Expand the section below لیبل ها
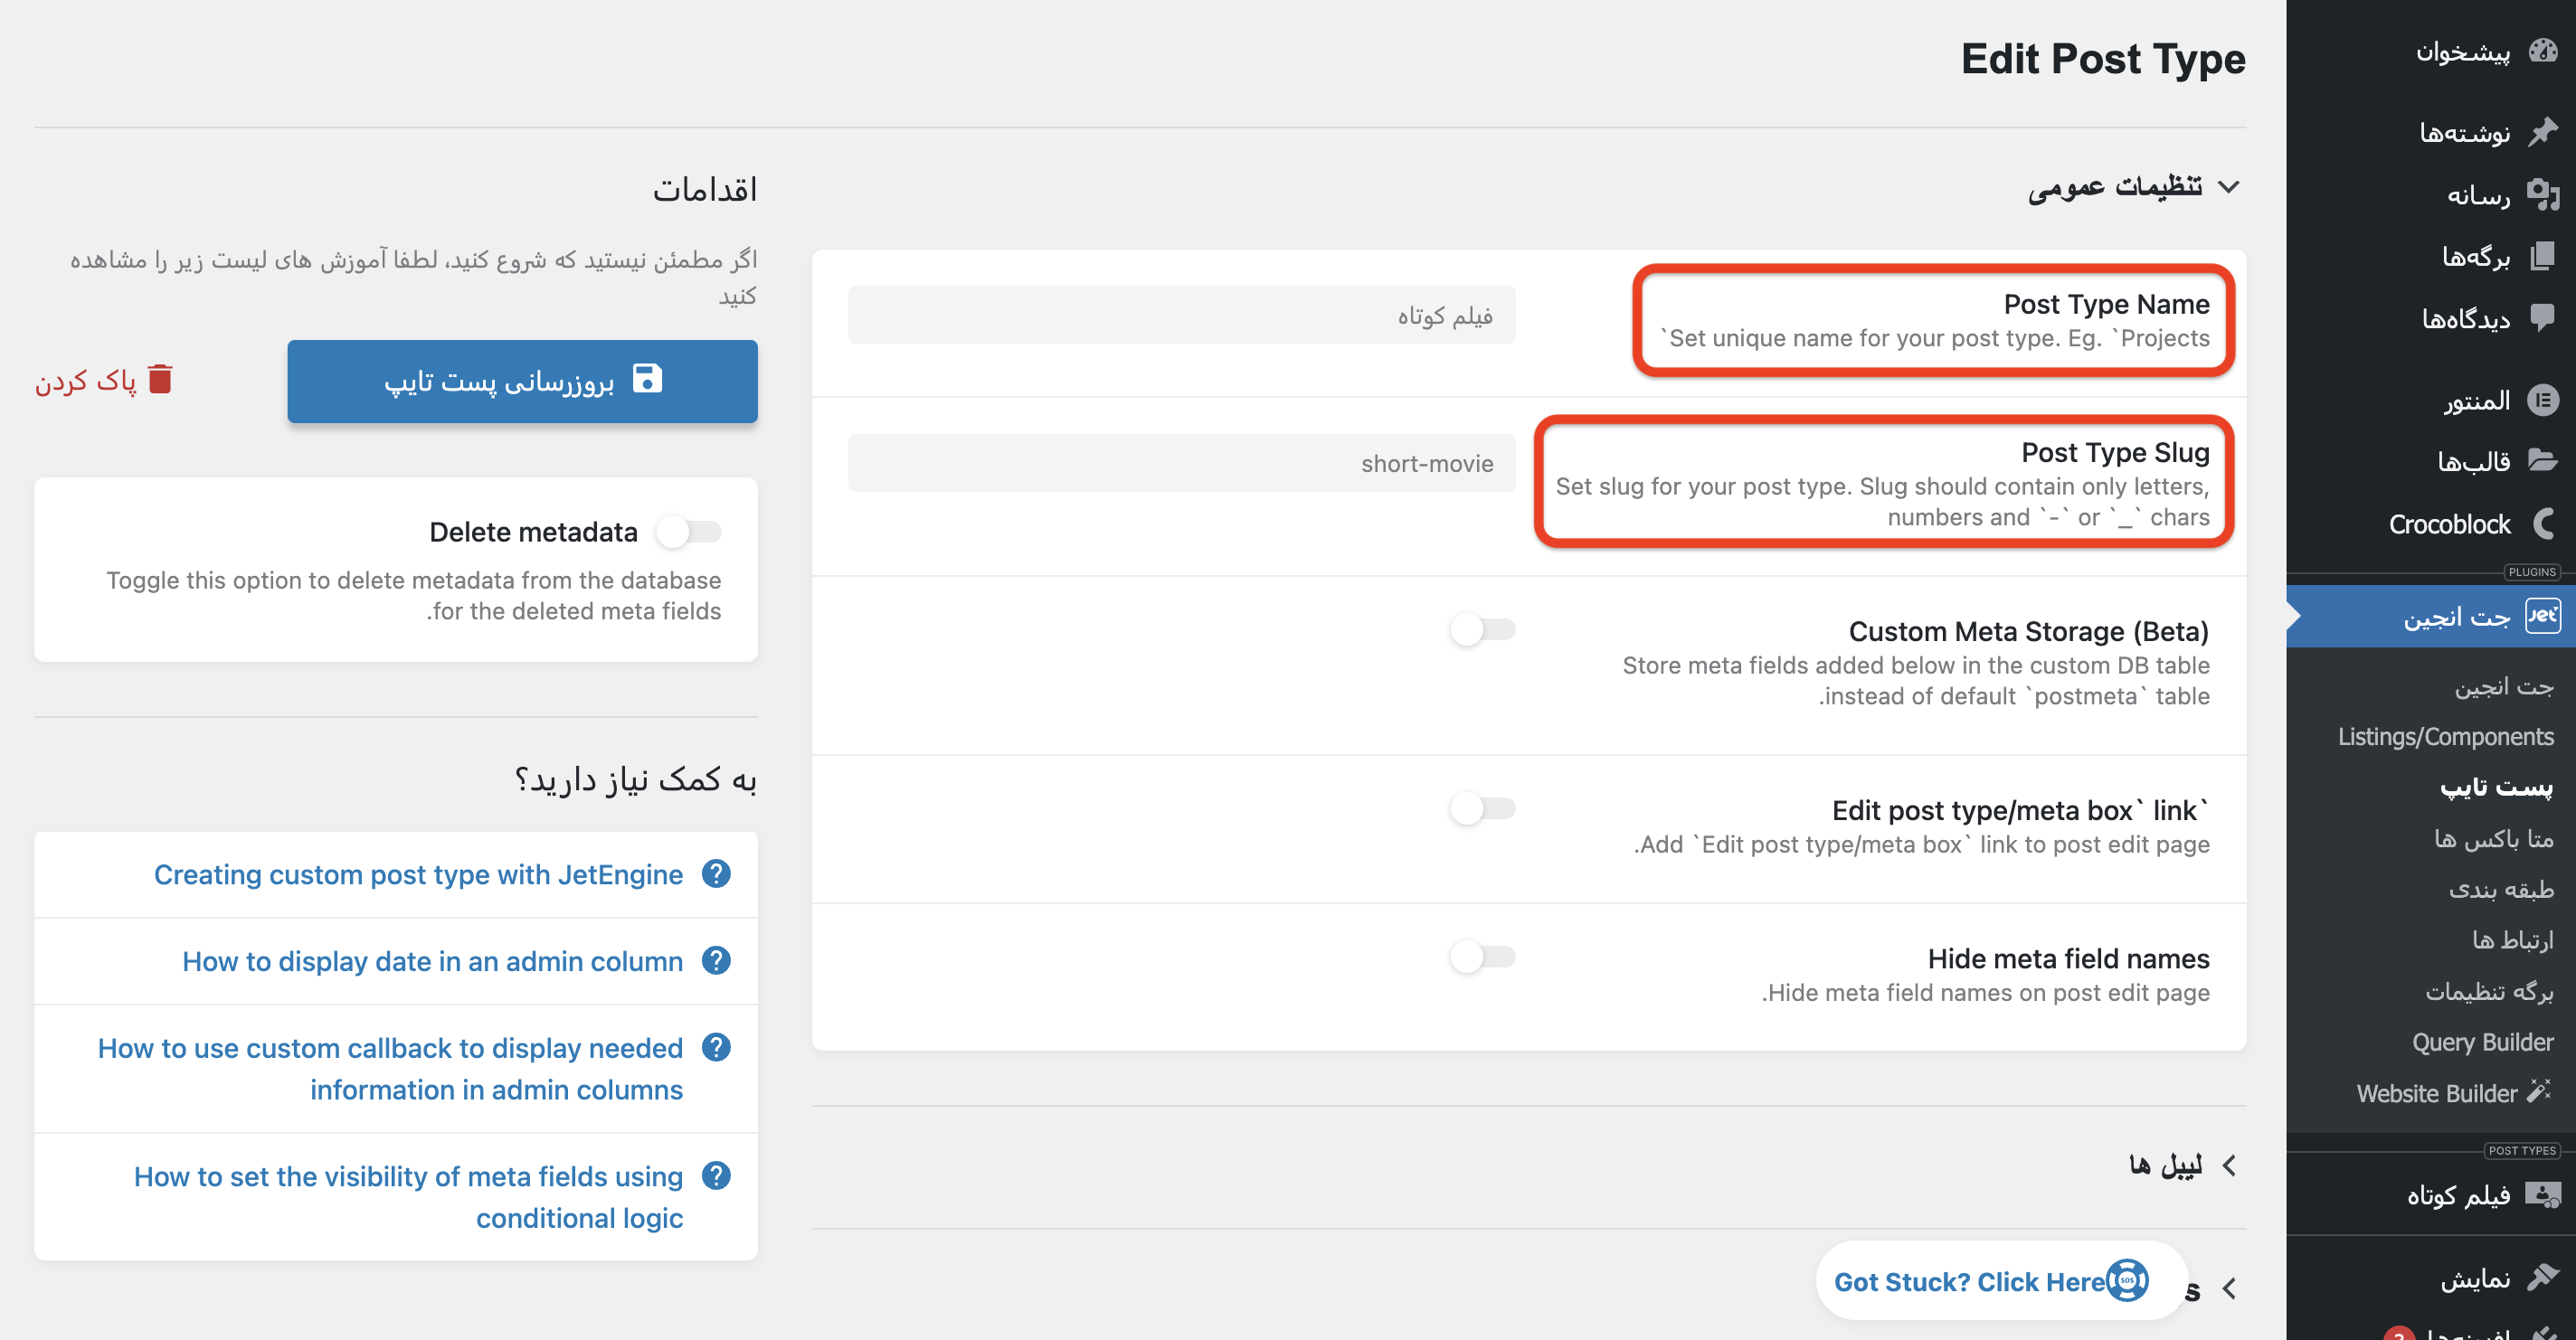Viewport: 2576px width, 1340px height. (x=2228, y=1289)
